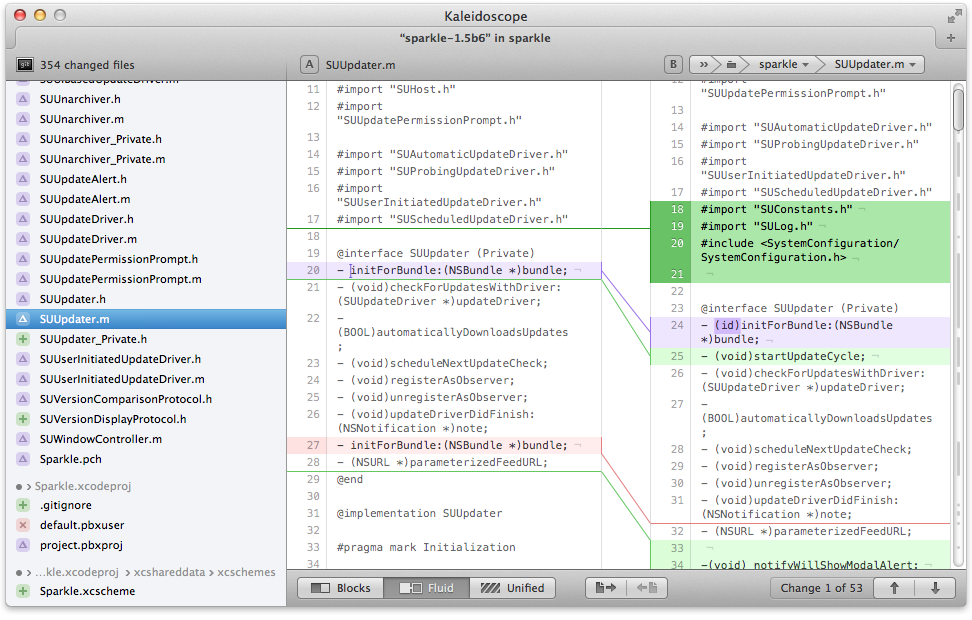972x620 pixels.
Task: Click the A file label badge
Action: (x=309, y=64)
